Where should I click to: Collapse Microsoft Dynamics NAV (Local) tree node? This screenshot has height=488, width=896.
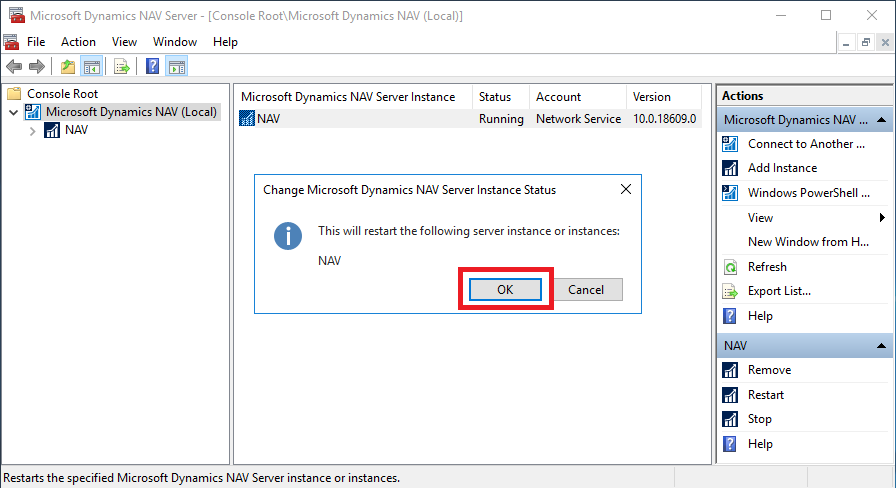pos(14,113)
